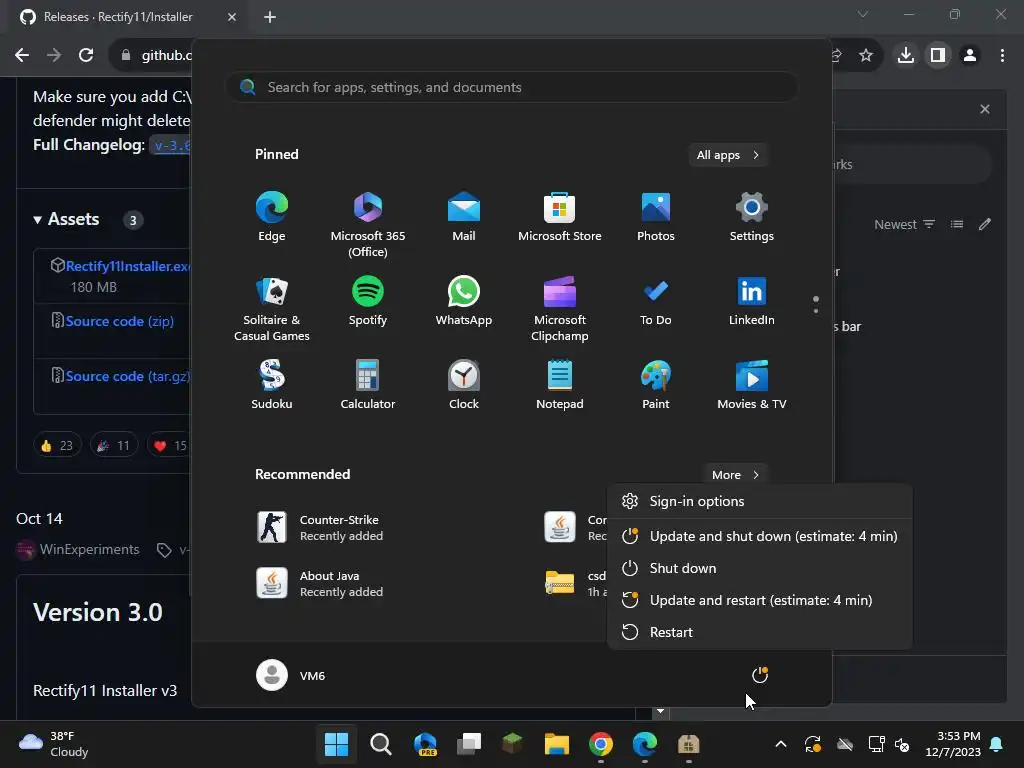
Task: Toggle Chrome side panel button
Action: tap(938, 56)
